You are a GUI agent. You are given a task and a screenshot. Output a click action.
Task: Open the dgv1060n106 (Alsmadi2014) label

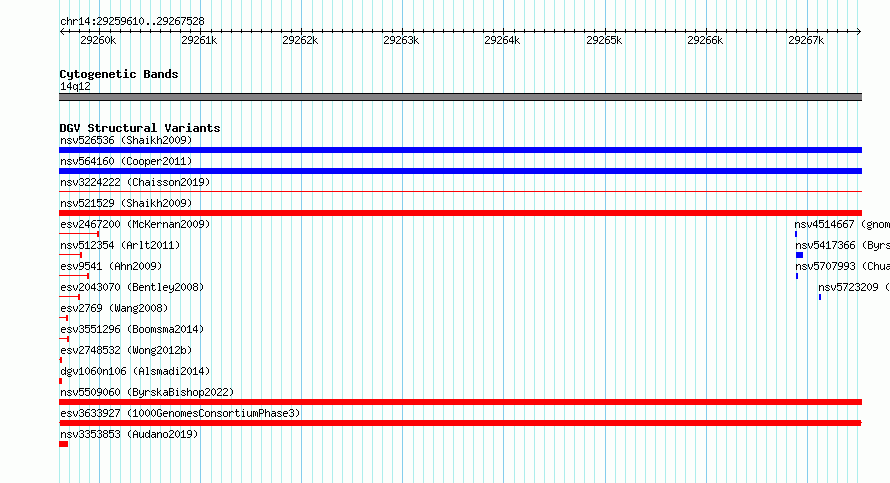coord(135,371)
